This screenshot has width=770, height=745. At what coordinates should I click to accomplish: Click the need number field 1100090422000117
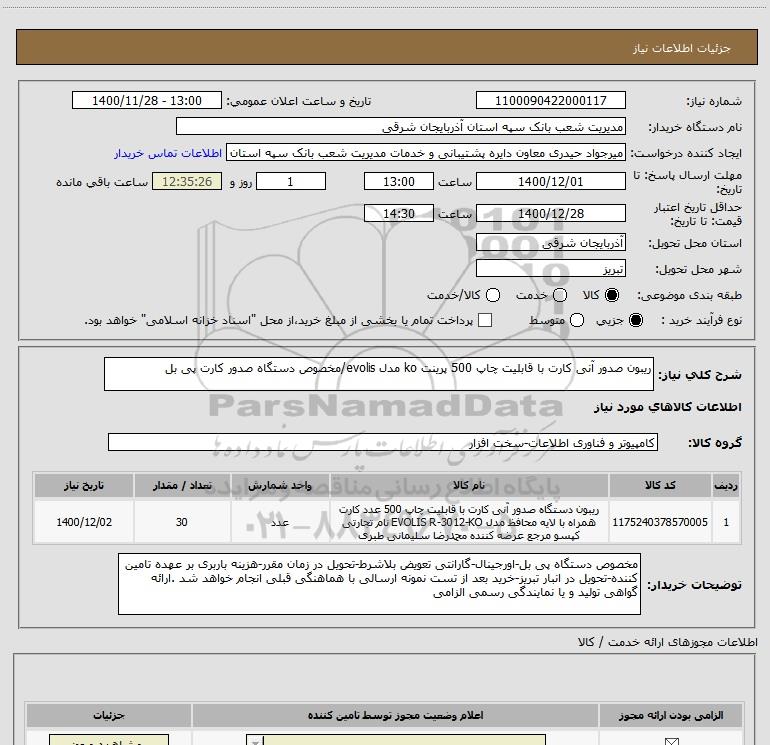[550, 100]
